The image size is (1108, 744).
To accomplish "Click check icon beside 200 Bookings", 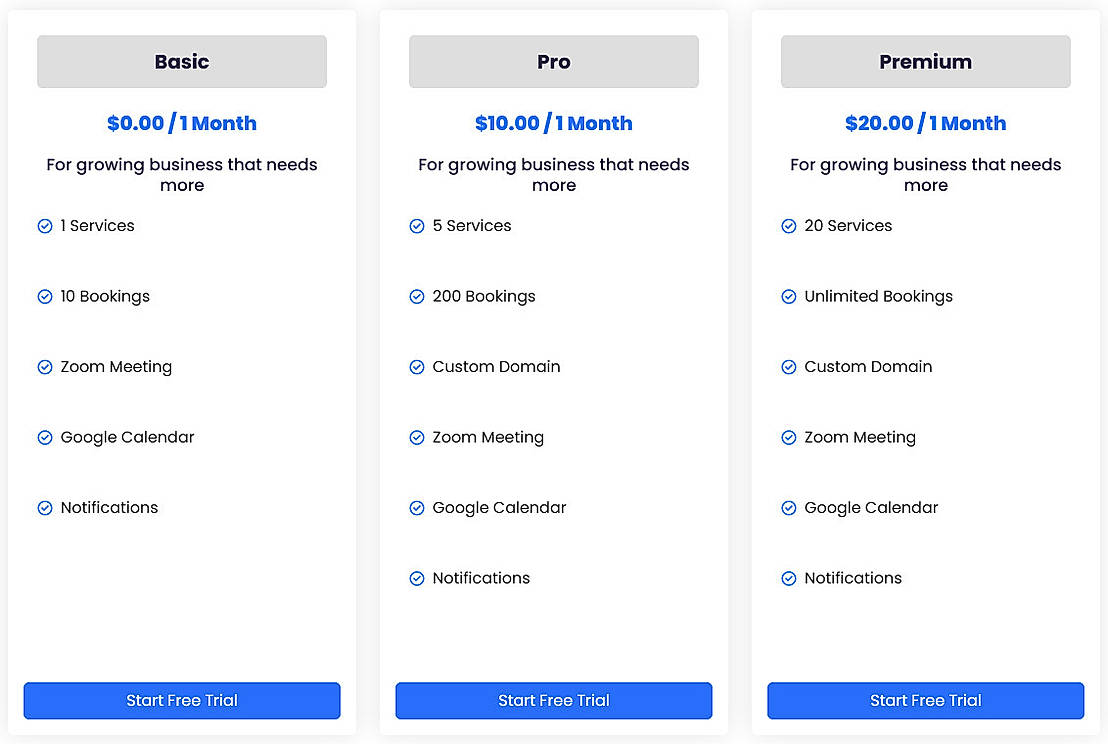I will [x=417, y=297].
